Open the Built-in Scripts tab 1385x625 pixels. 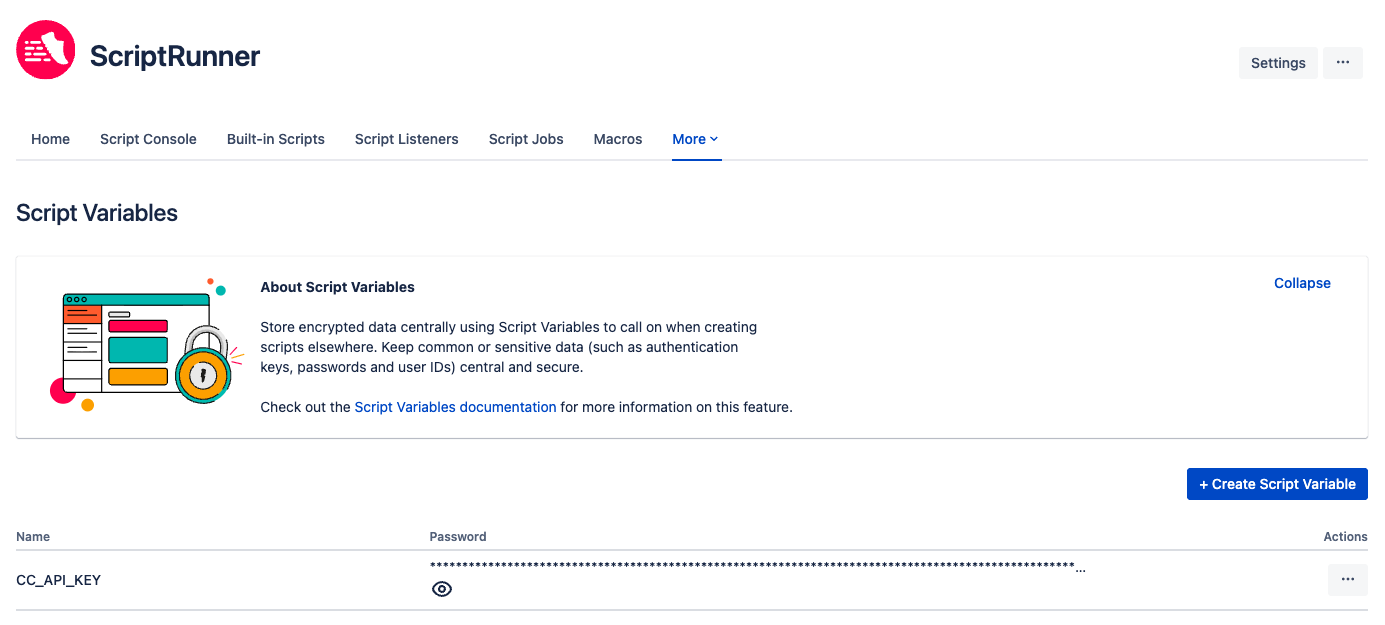[x=275, y=139]
